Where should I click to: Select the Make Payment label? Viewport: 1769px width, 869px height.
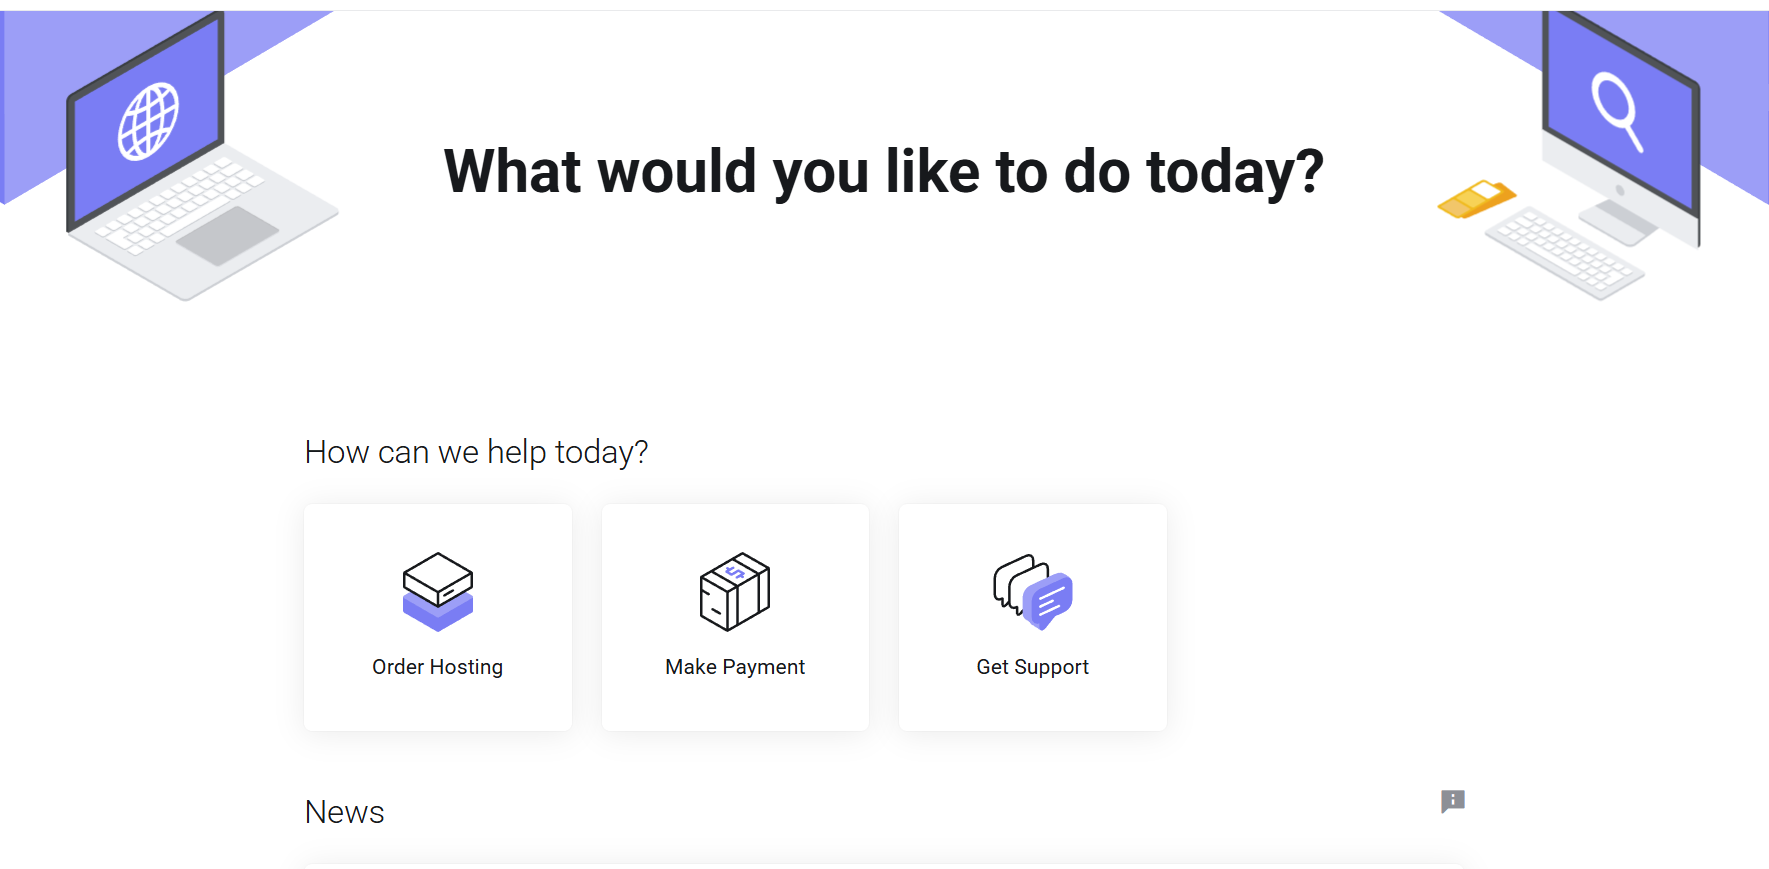(735, 667)
